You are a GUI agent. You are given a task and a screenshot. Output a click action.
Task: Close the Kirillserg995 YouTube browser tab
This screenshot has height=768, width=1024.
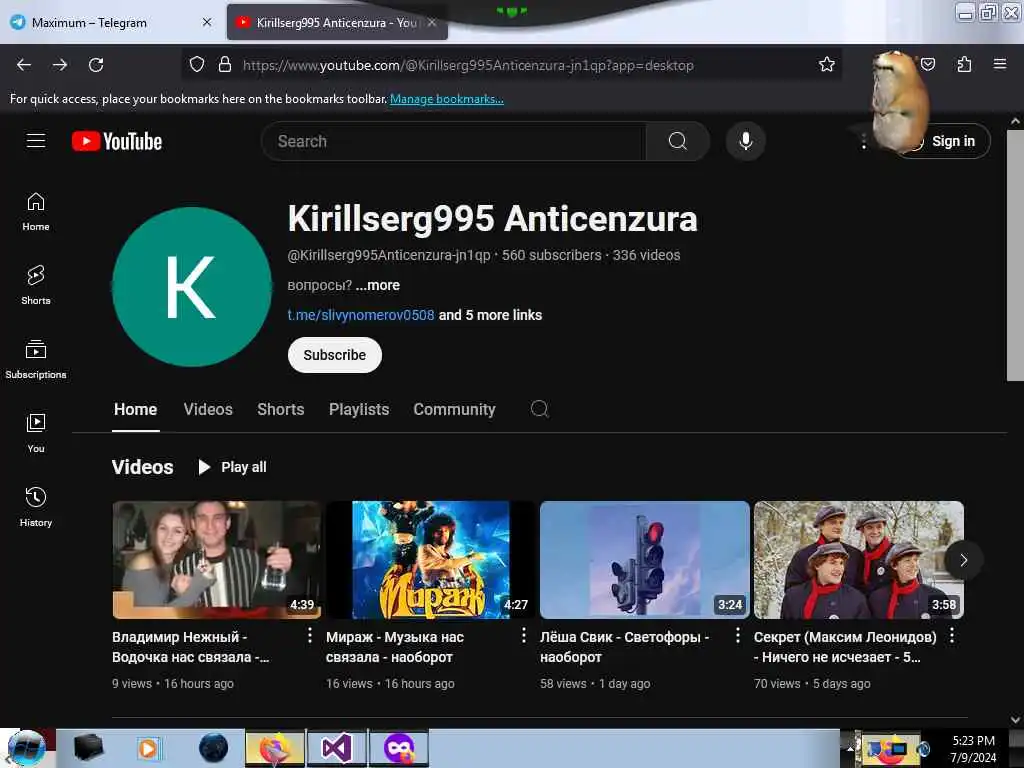(x=432, y=22)
